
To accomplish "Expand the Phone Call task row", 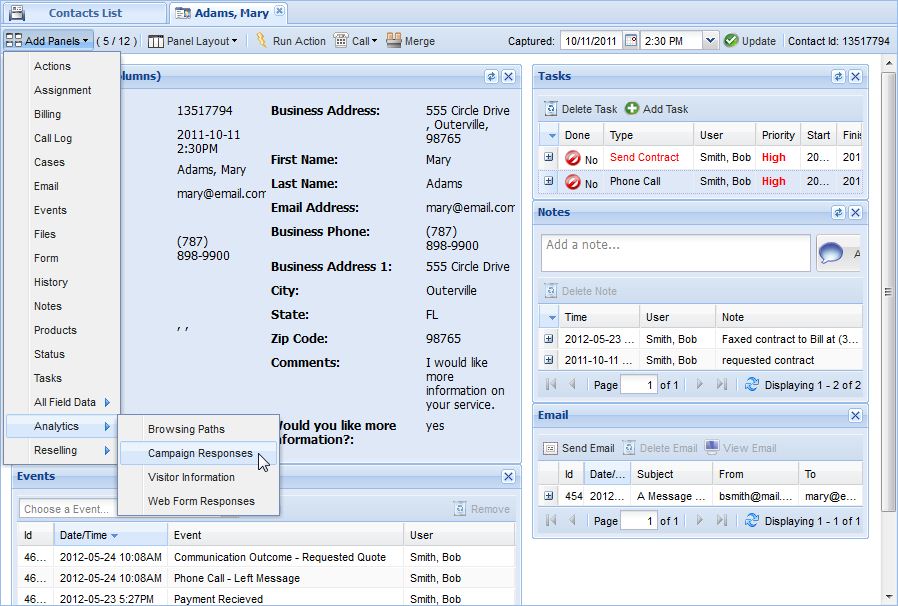I will pos(549,181).
